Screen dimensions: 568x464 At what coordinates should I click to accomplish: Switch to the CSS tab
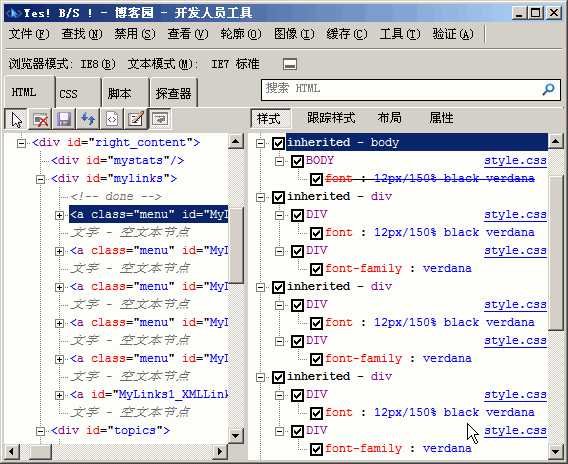tap(78, 93)
